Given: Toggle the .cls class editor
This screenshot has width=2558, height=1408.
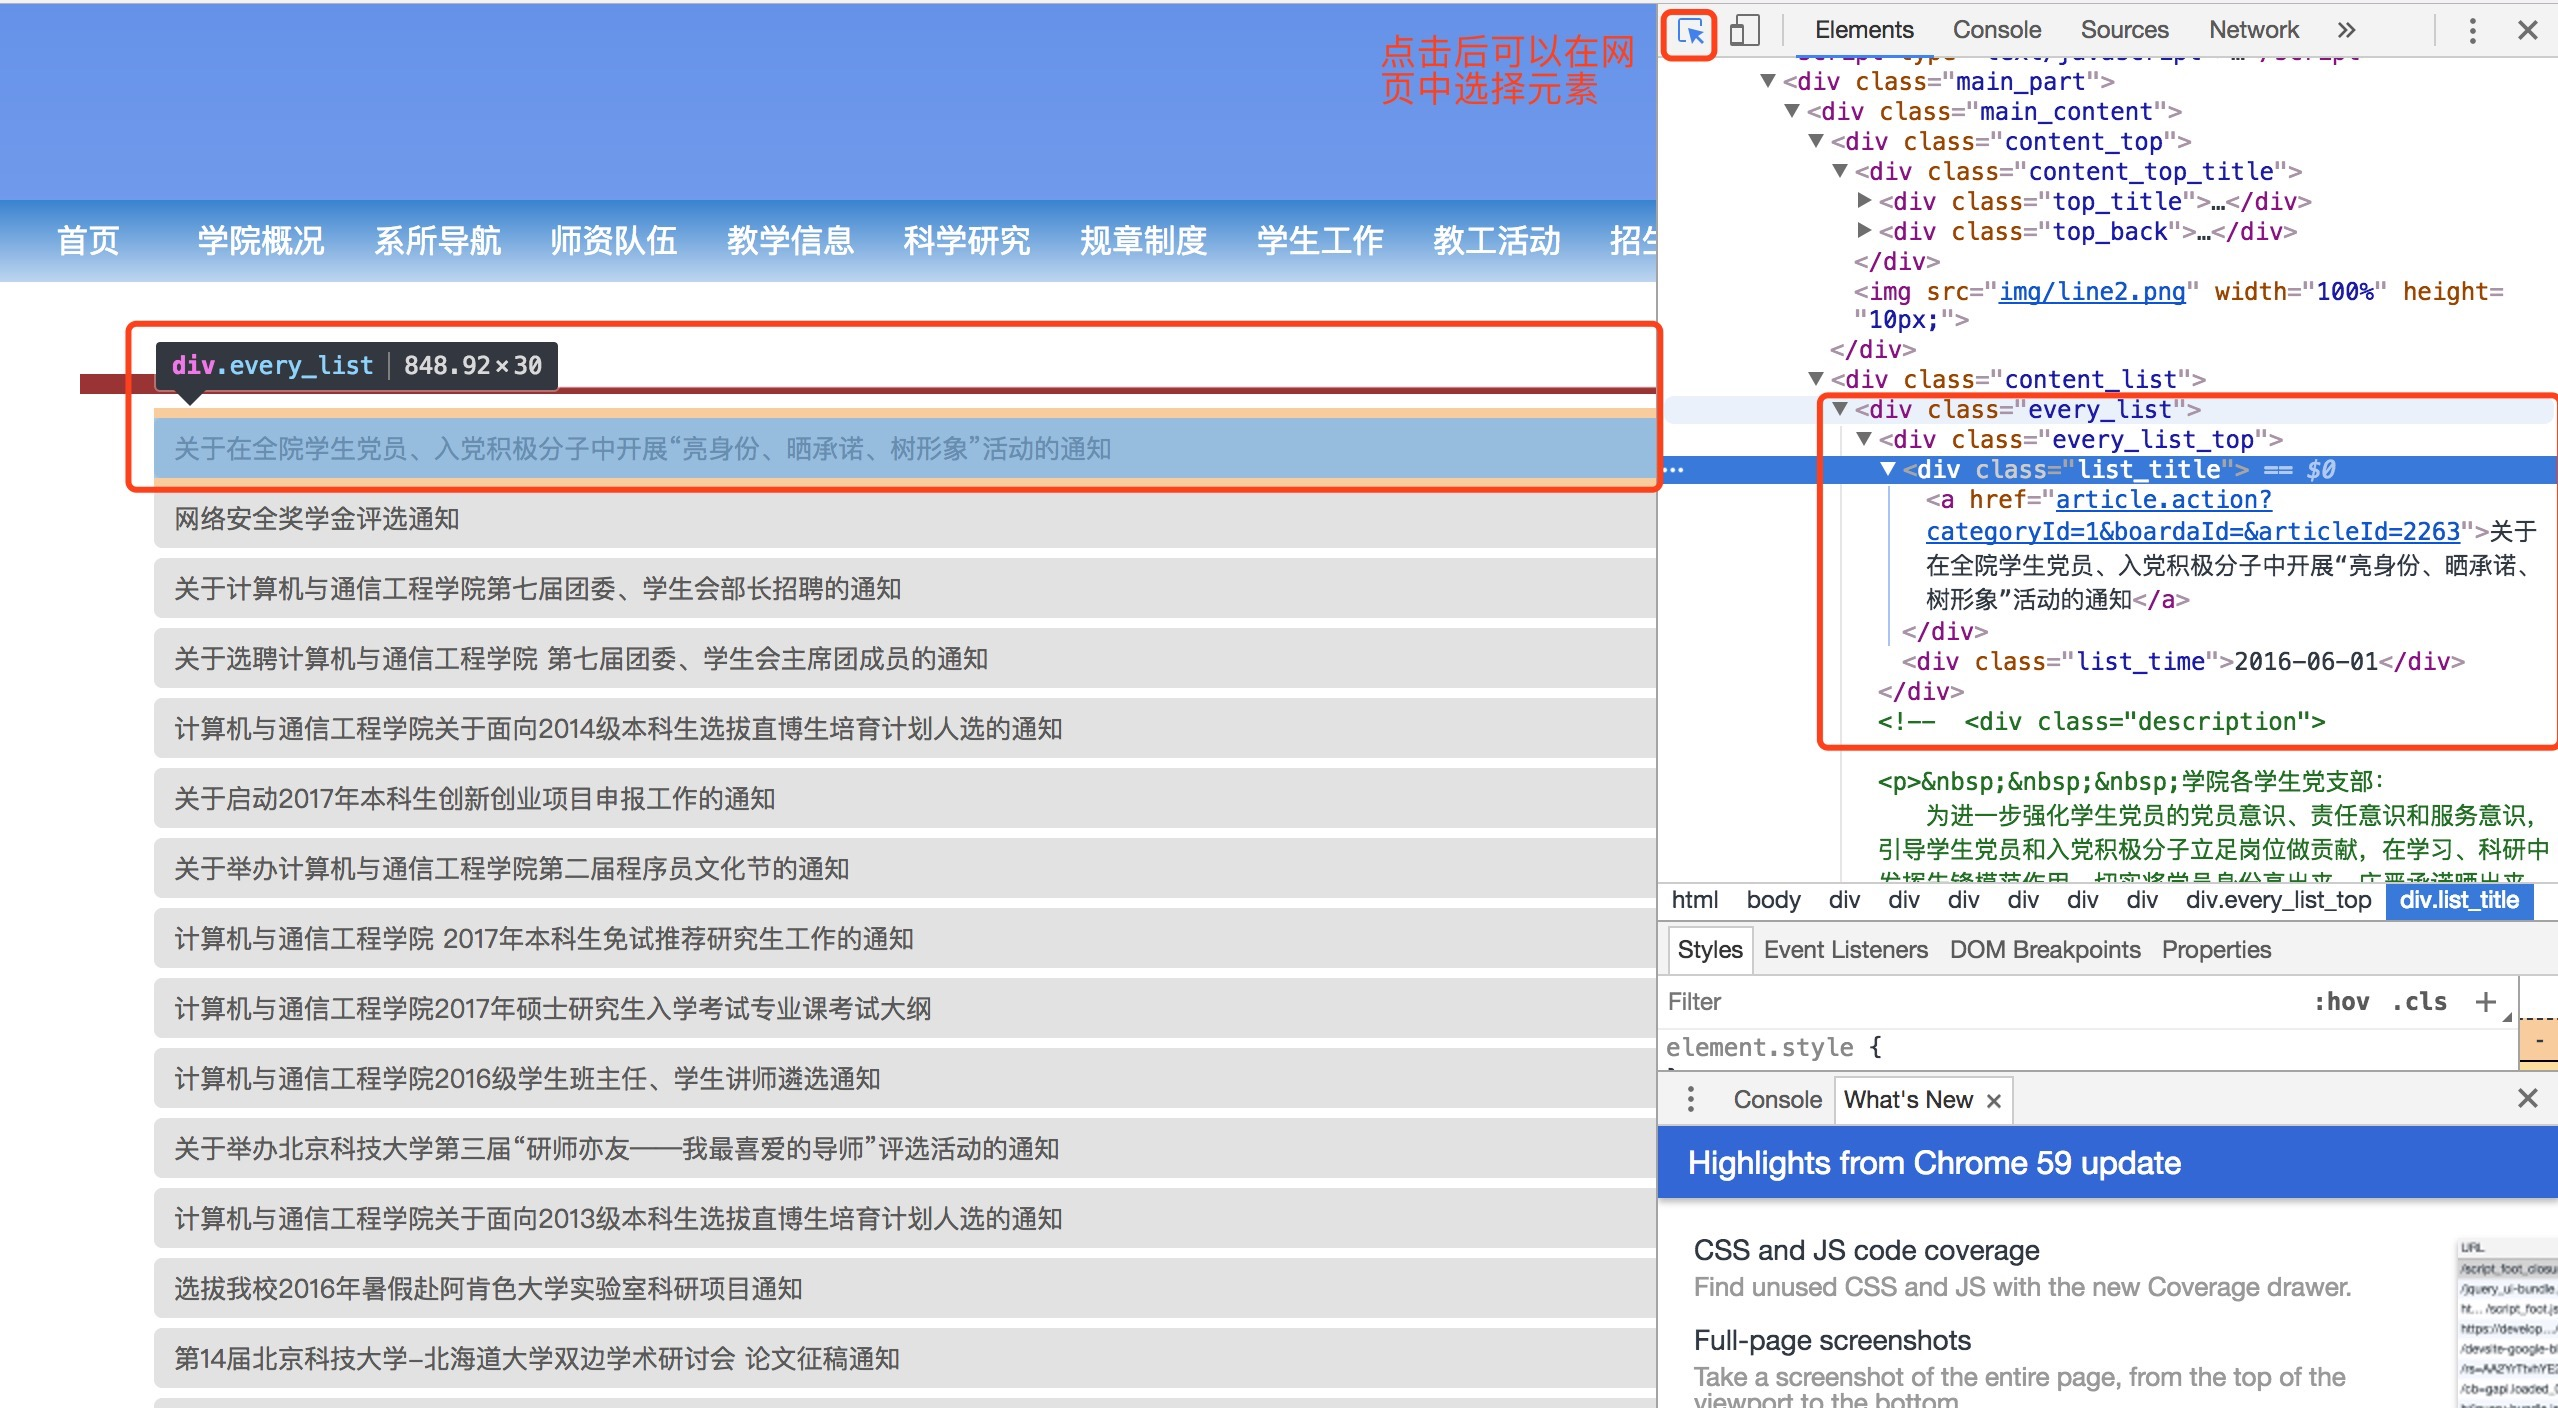Looking at the screenshot, I should tap(2419, 1002).
